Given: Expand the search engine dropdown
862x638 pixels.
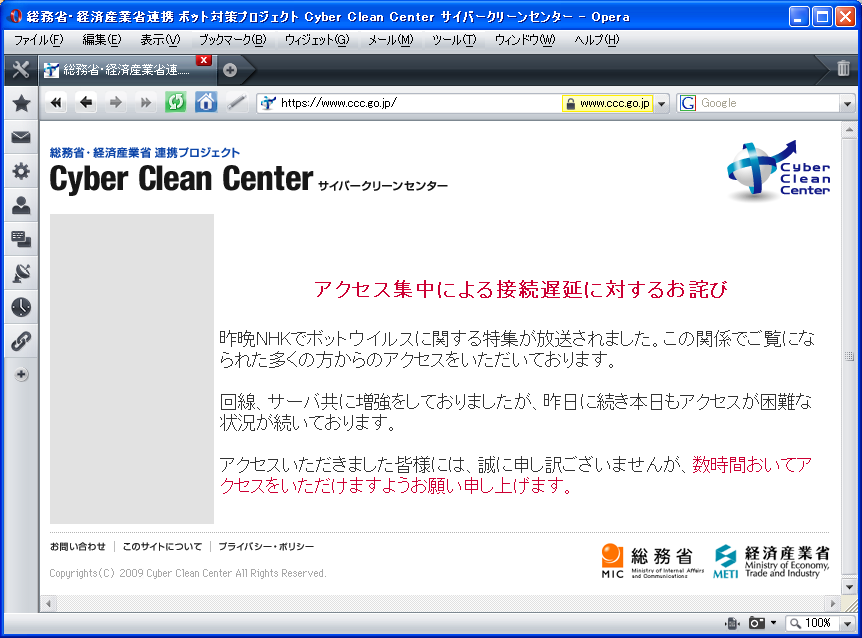Looking at the screenshot, I should (847, 103).
